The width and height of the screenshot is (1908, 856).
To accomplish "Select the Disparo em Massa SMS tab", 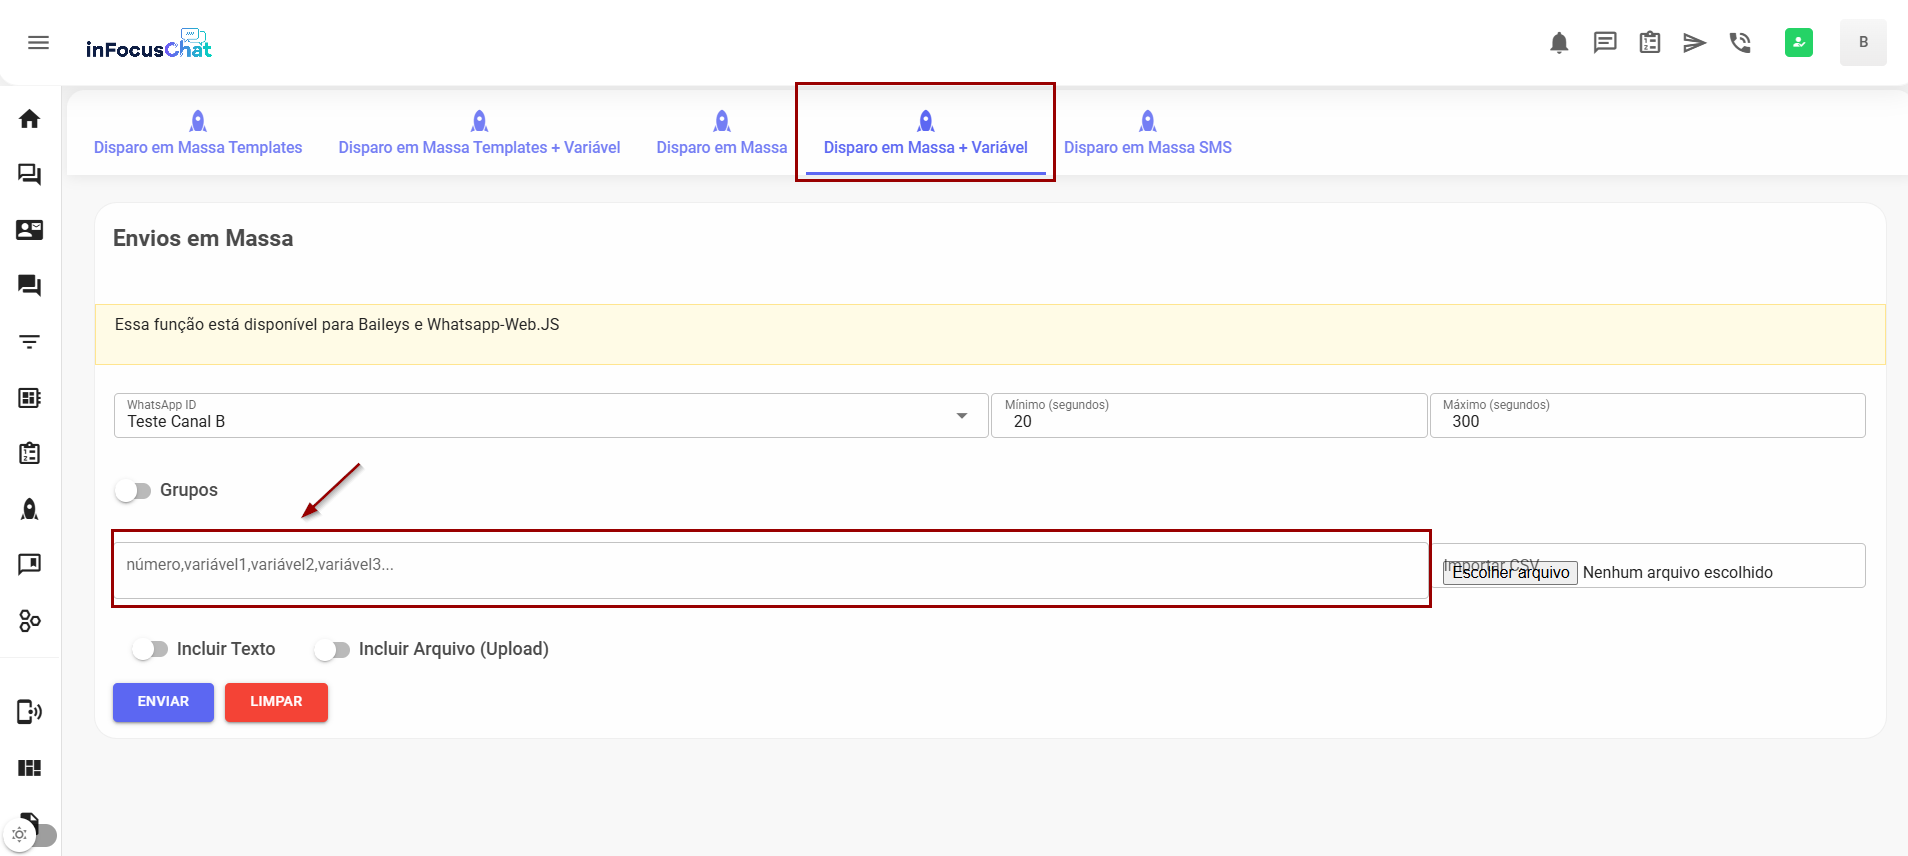I will 1147,134.
